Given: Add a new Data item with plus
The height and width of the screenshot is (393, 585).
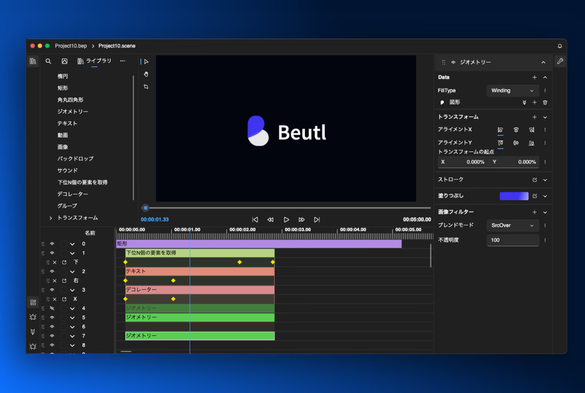Looking at the screenshot, I should [534, 77].
